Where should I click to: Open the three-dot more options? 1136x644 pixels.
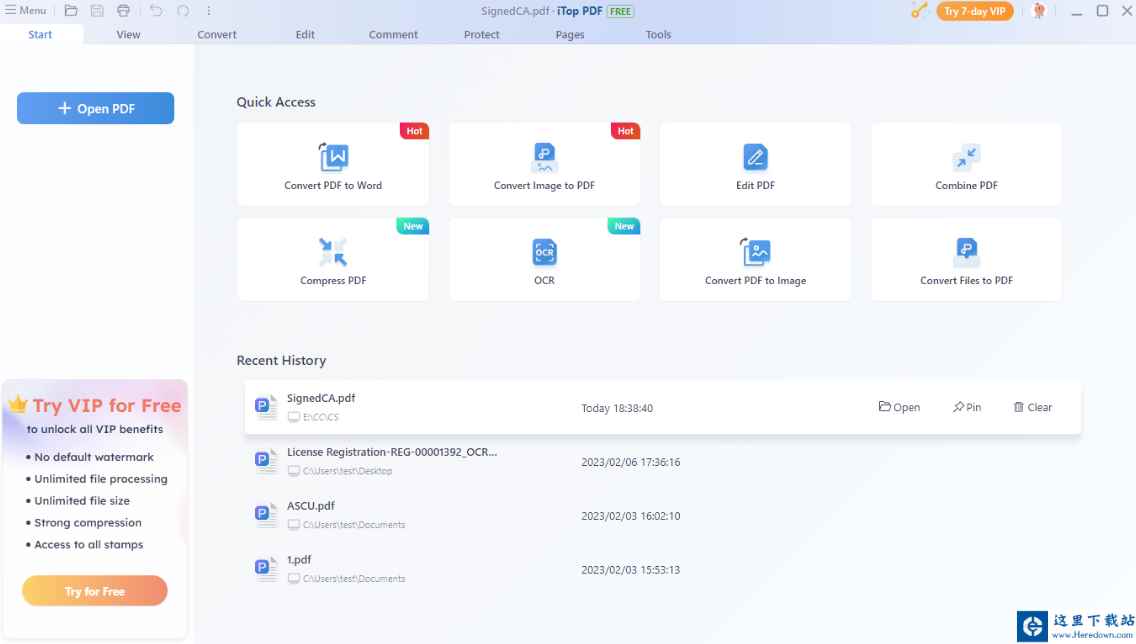point(209,11)
